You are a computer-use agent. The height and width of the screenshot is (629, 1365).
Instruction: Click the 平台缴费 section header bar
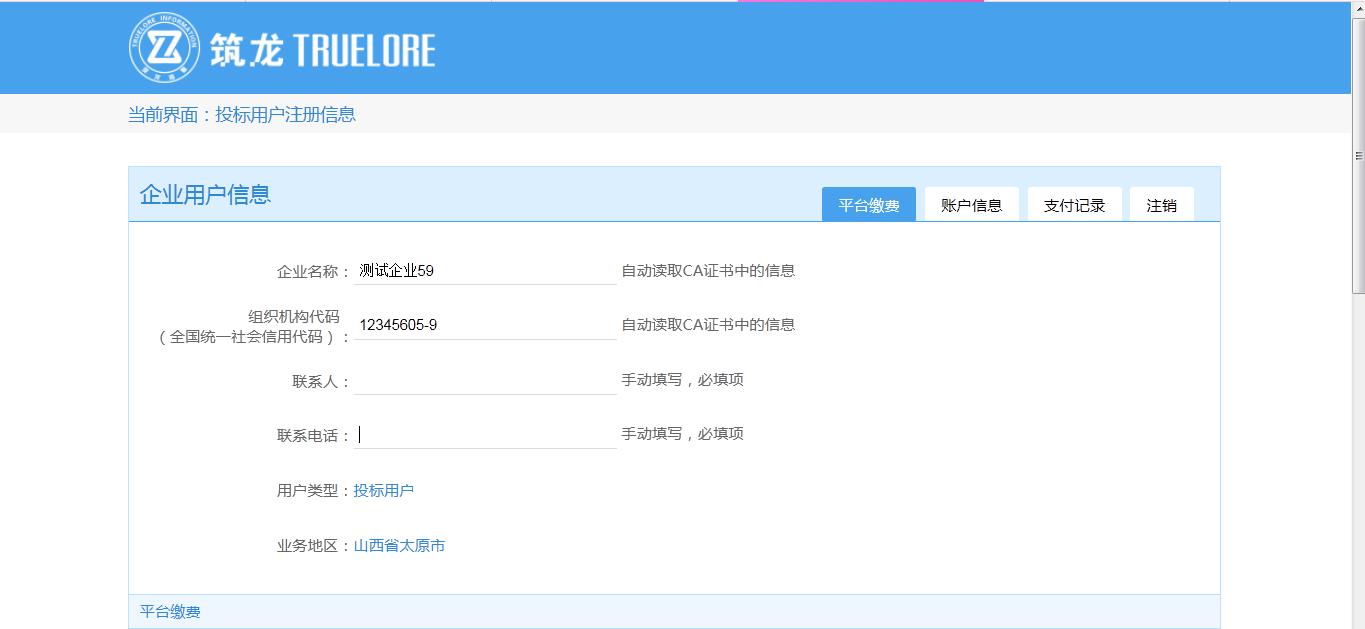[x=673, y=611]
